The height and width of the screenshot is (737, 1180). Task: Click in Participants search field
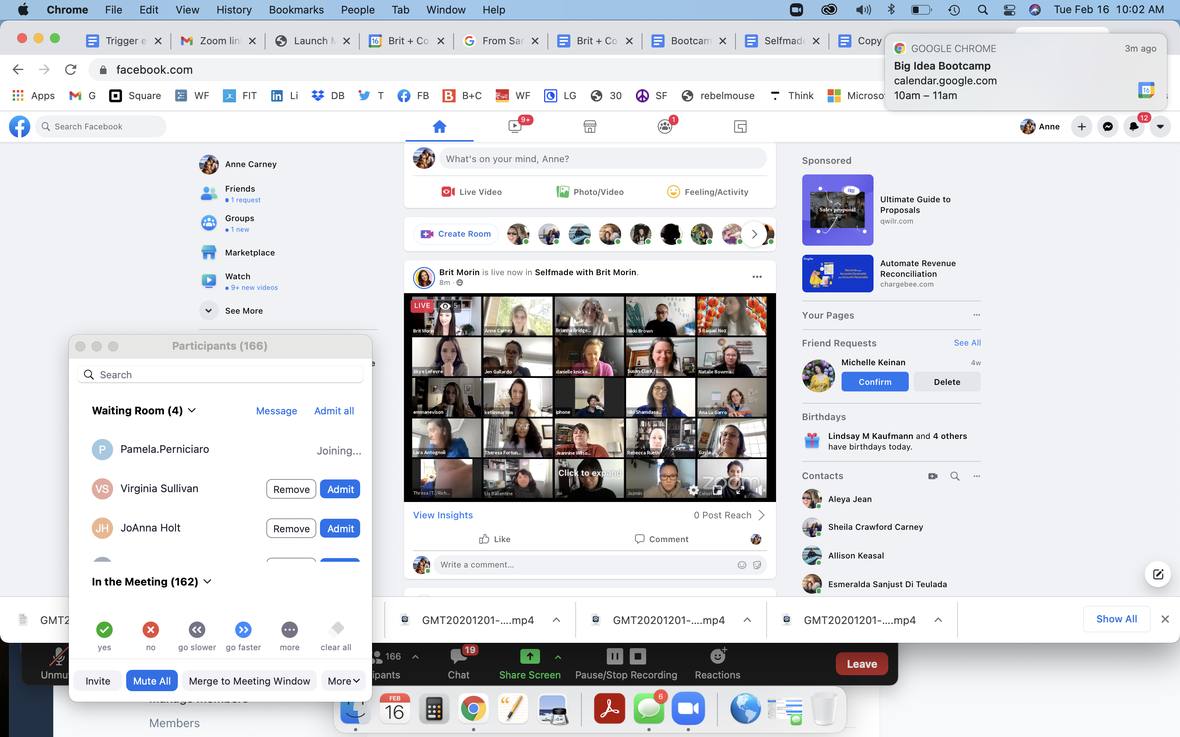click(x=220, y=374)
